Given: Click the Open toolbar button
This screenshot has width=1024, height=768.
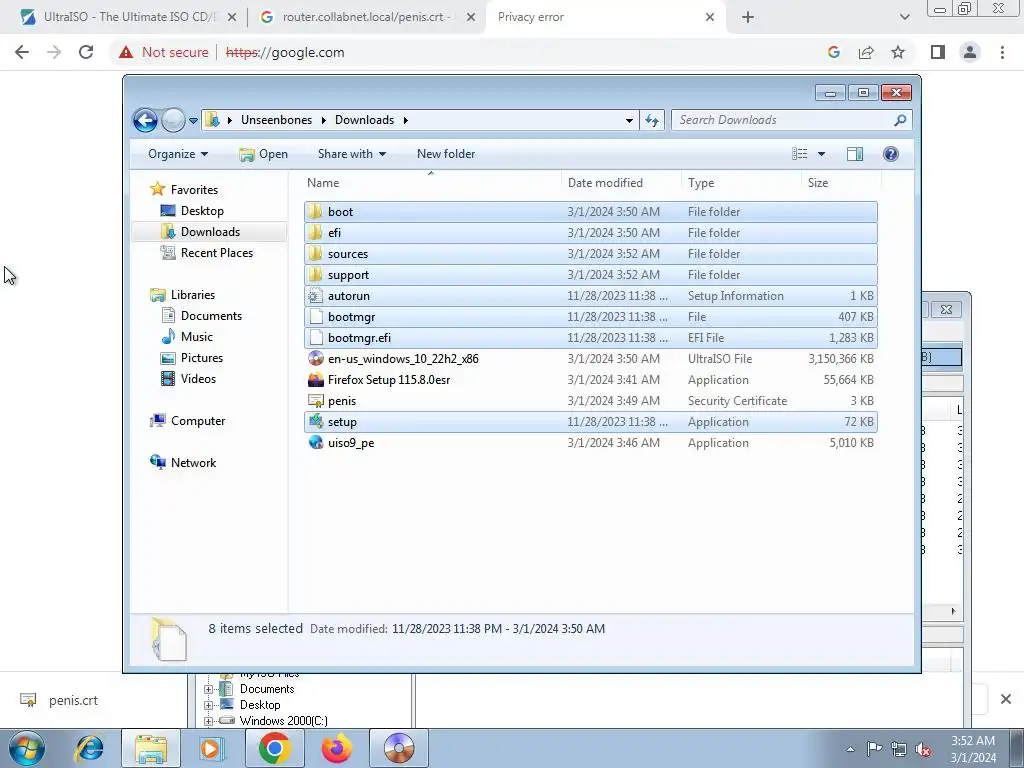Looking at the screenshot, I should [x=263, y=154].
